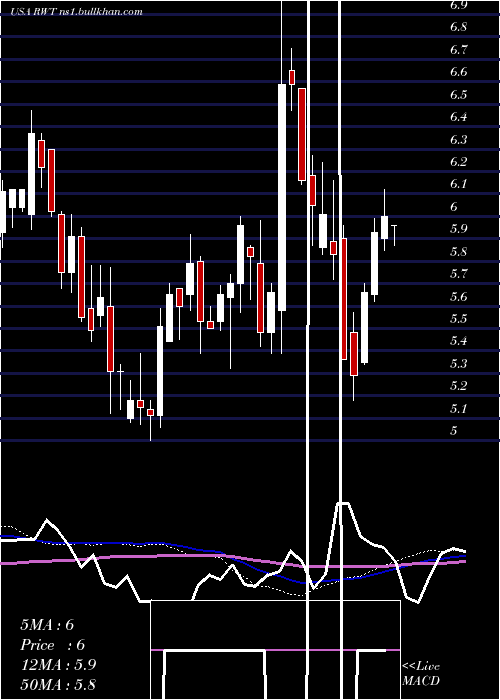Image resolution: width=500 pixels, height=700 pixels.
Task: Select the last candlestick near 5.9
Action: (x=394, y=235)
